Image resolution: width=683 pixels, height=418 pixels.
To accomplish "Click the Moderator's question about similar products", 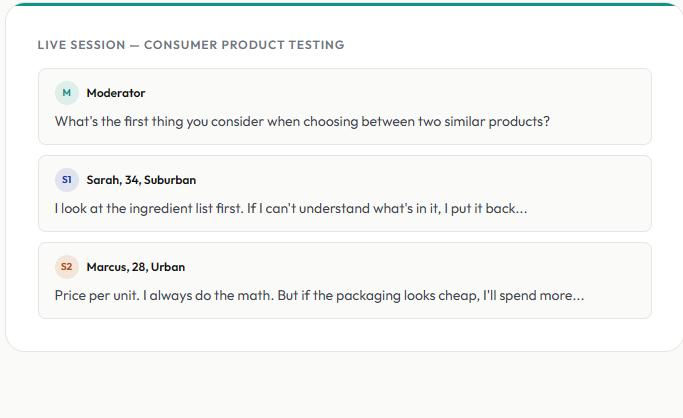I will tap(302, 122).
